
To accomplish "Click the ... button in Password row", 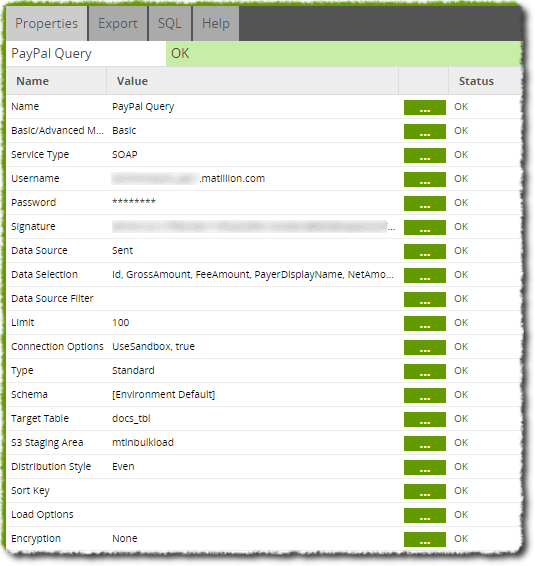I will pos(425,204).
